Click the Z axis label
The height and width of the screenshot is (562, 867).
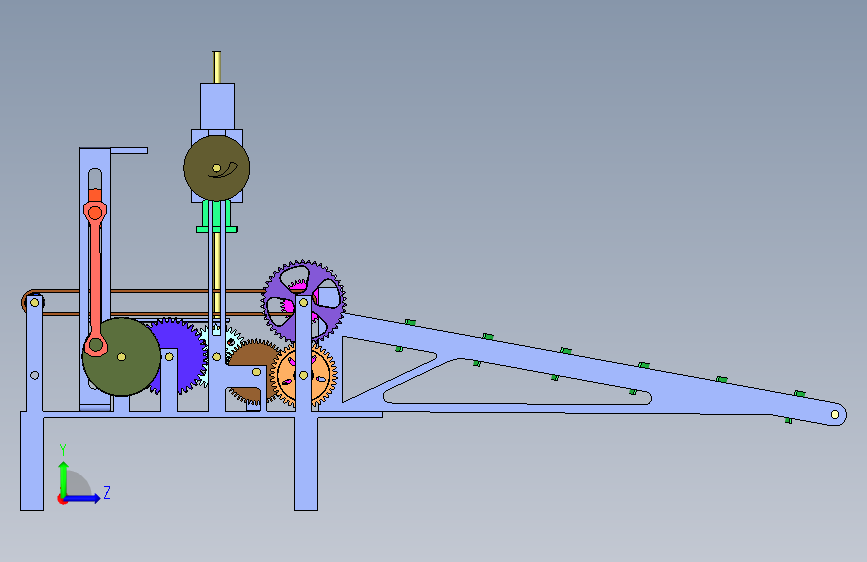tap(107, 492)
